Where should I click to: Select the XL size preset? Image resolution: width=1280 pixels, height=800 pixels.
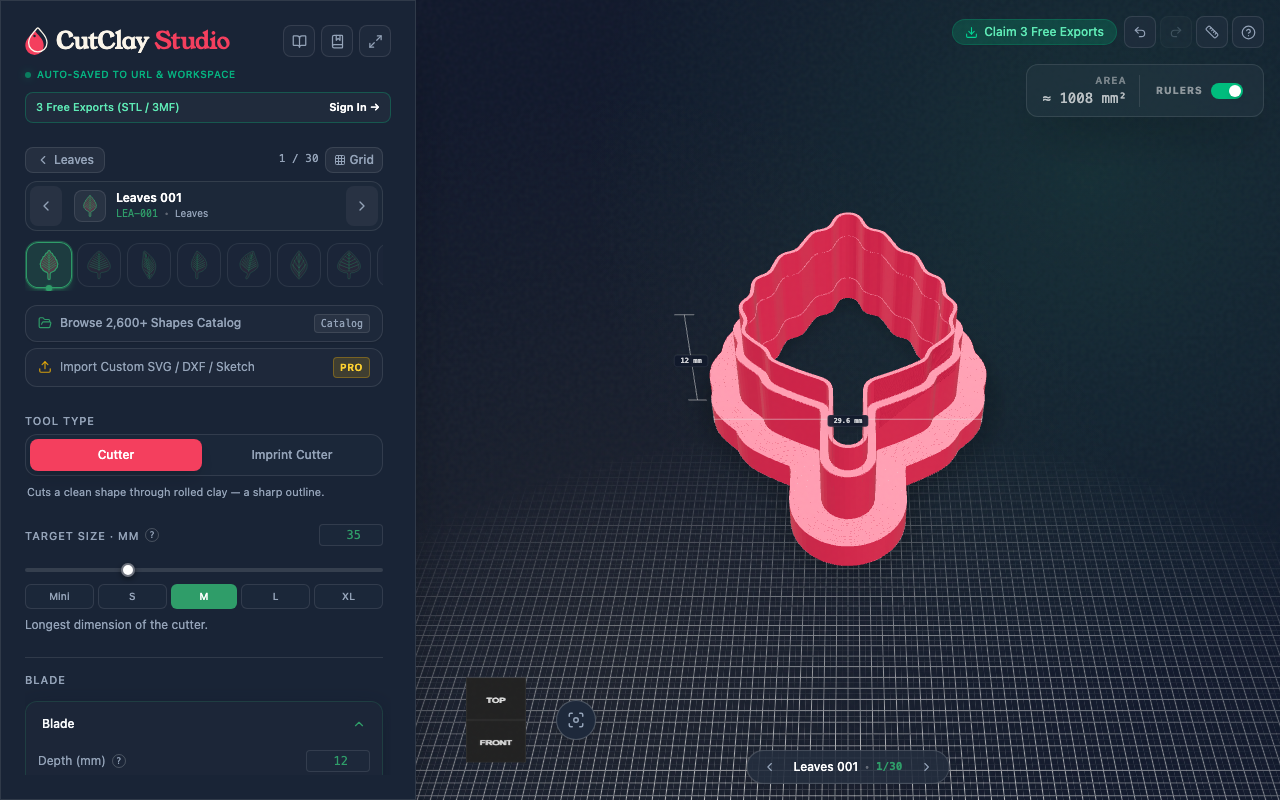pyautogui.click(x=348, y=597)
